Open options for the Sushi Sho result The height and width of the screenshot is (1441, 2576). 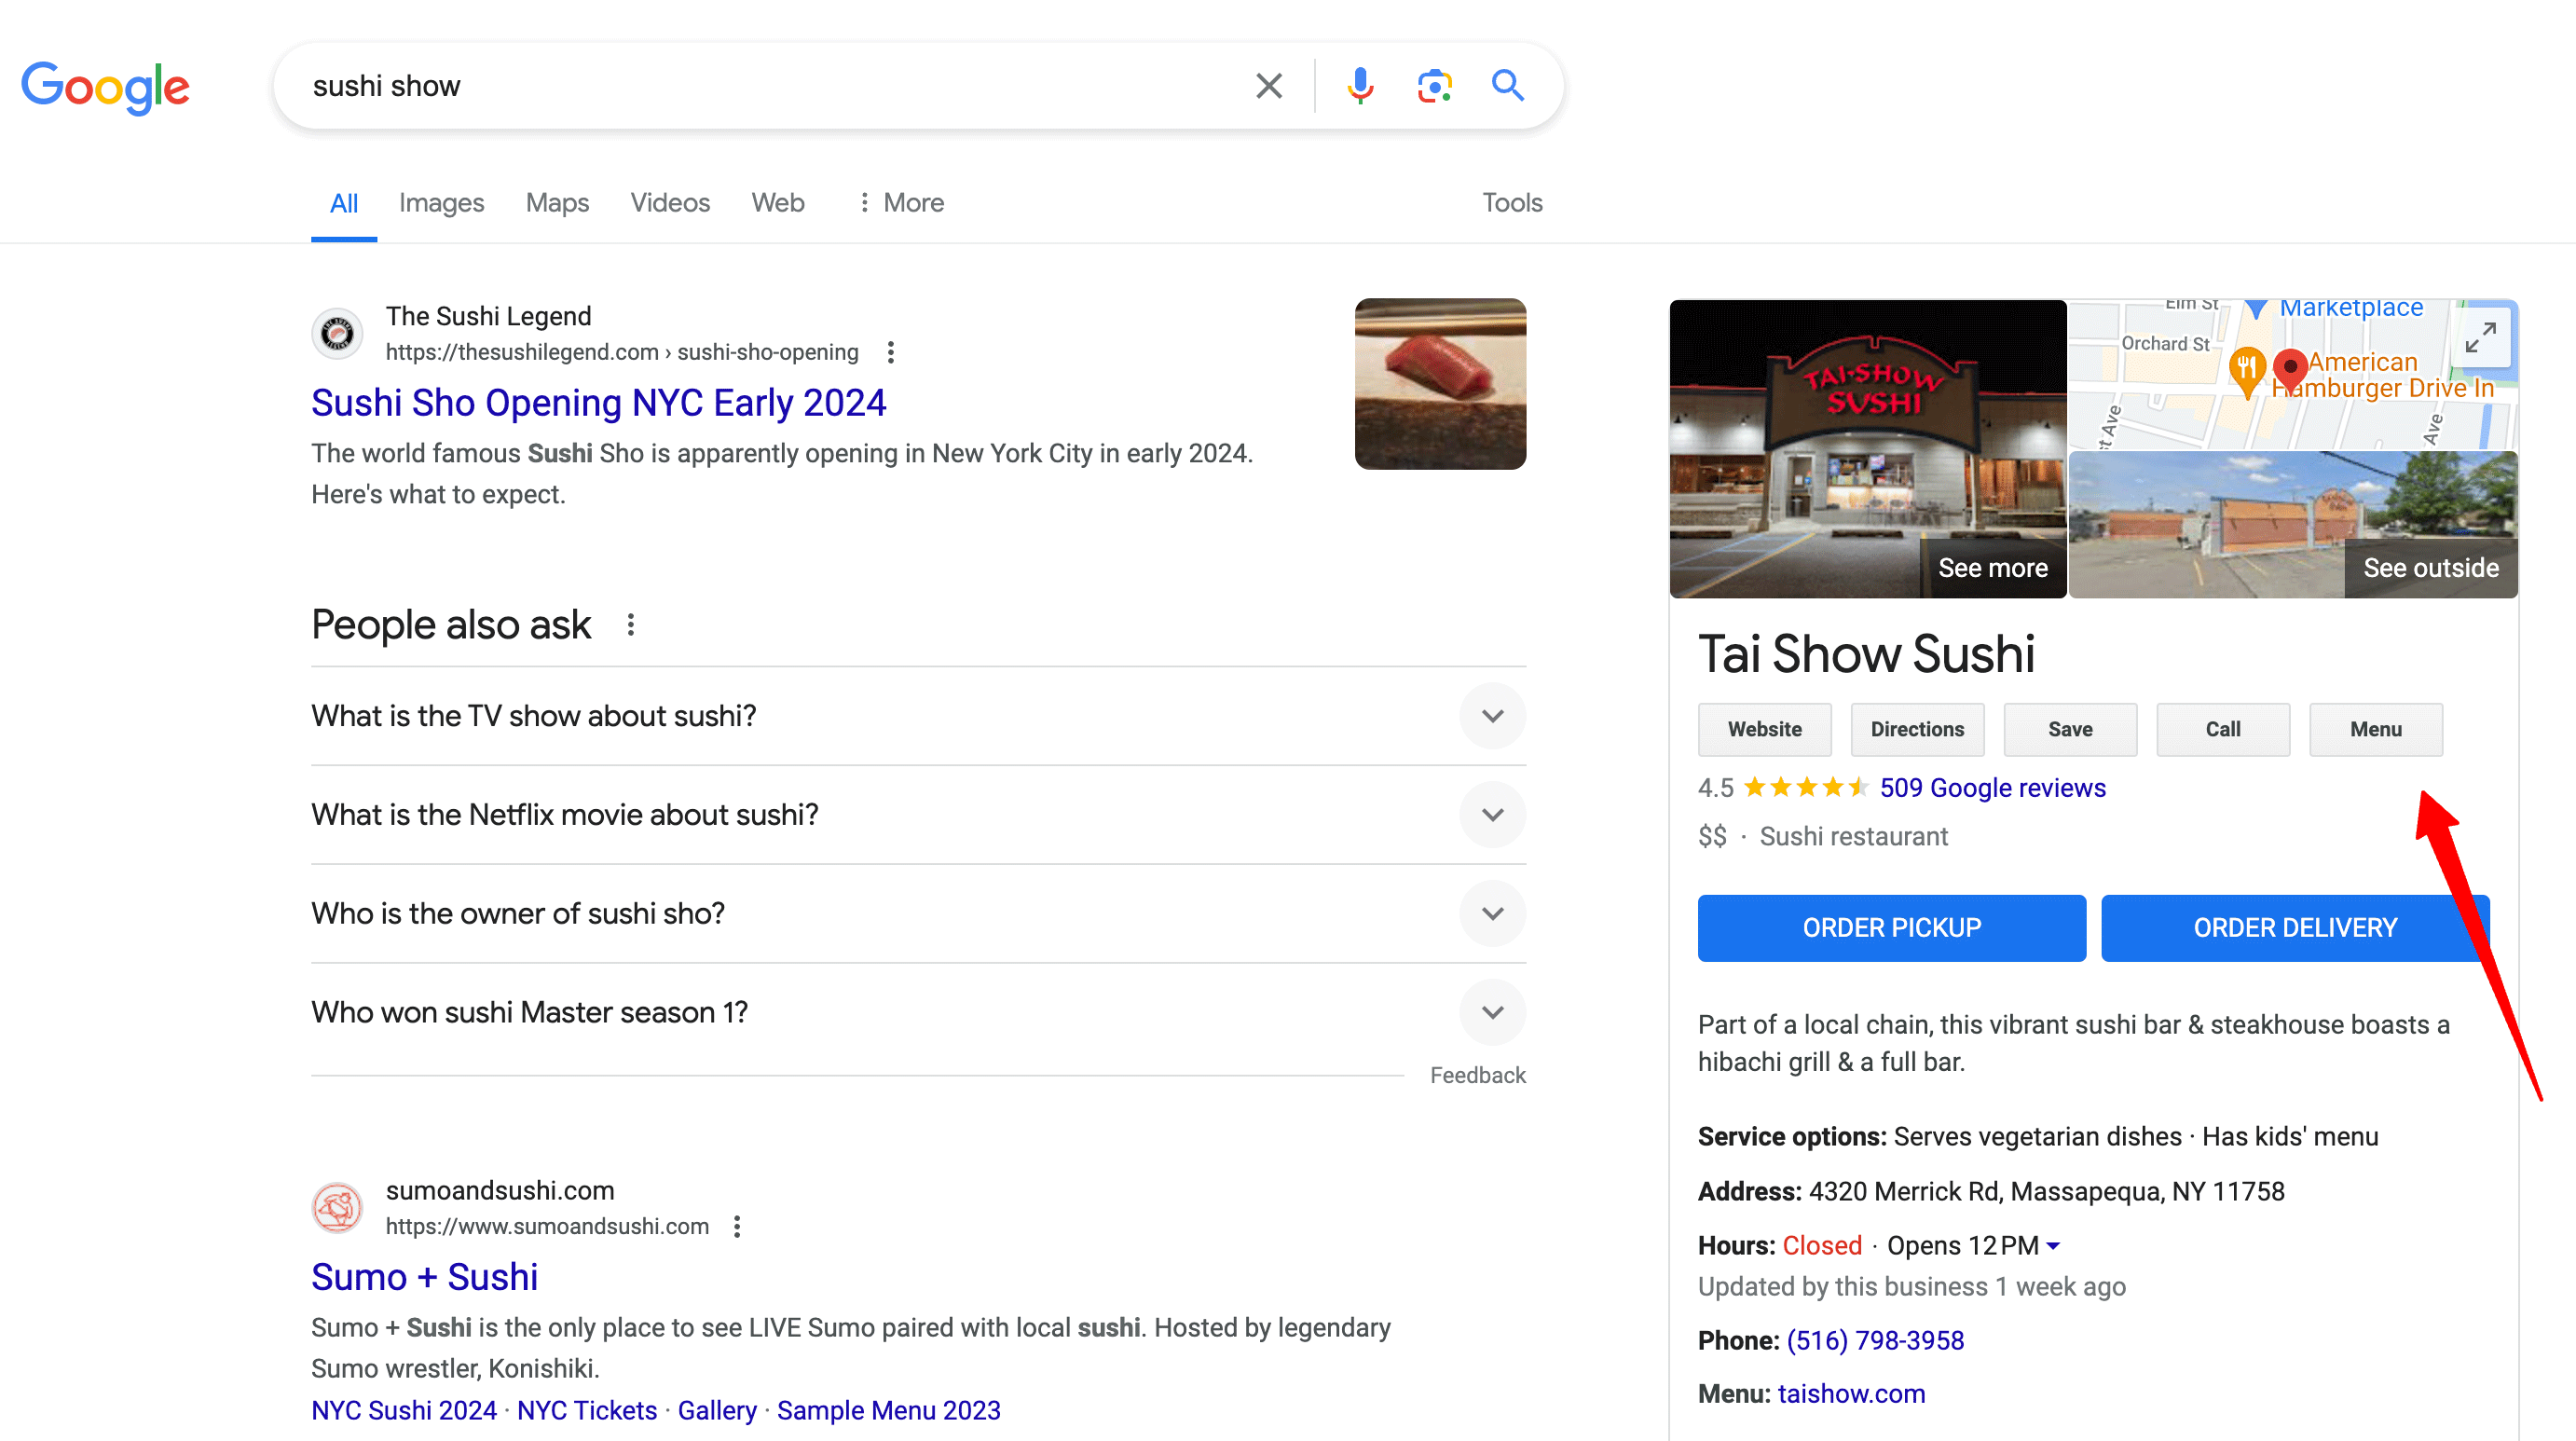(x=890, y=353)
